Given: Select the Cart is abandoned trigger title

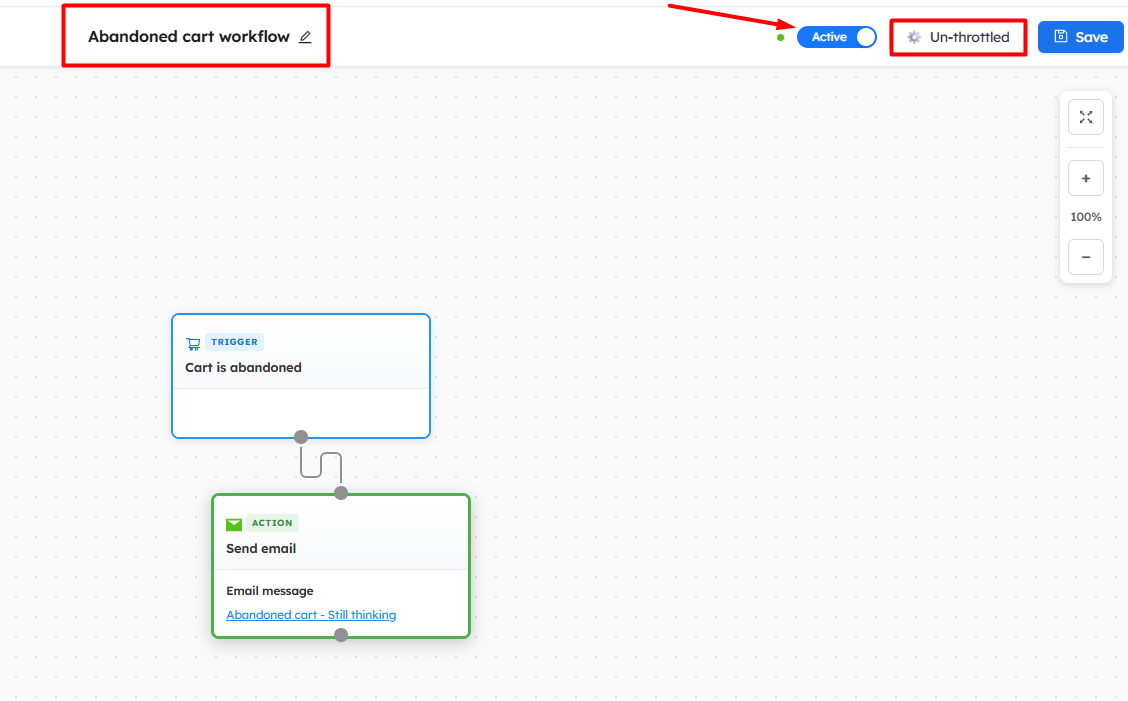Looking at the screenshot, I should pos(243,368).
